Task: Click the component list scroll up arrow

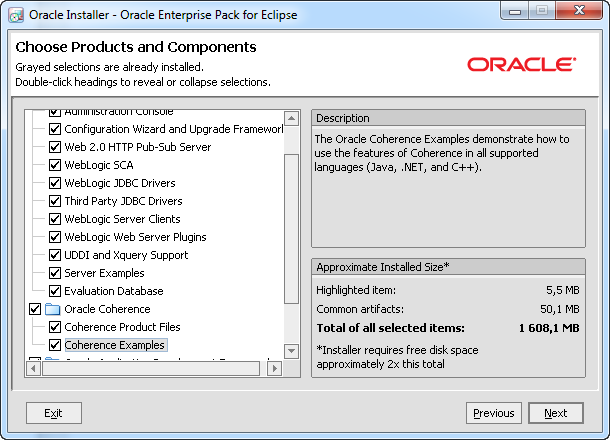Action: coord(292,118)
